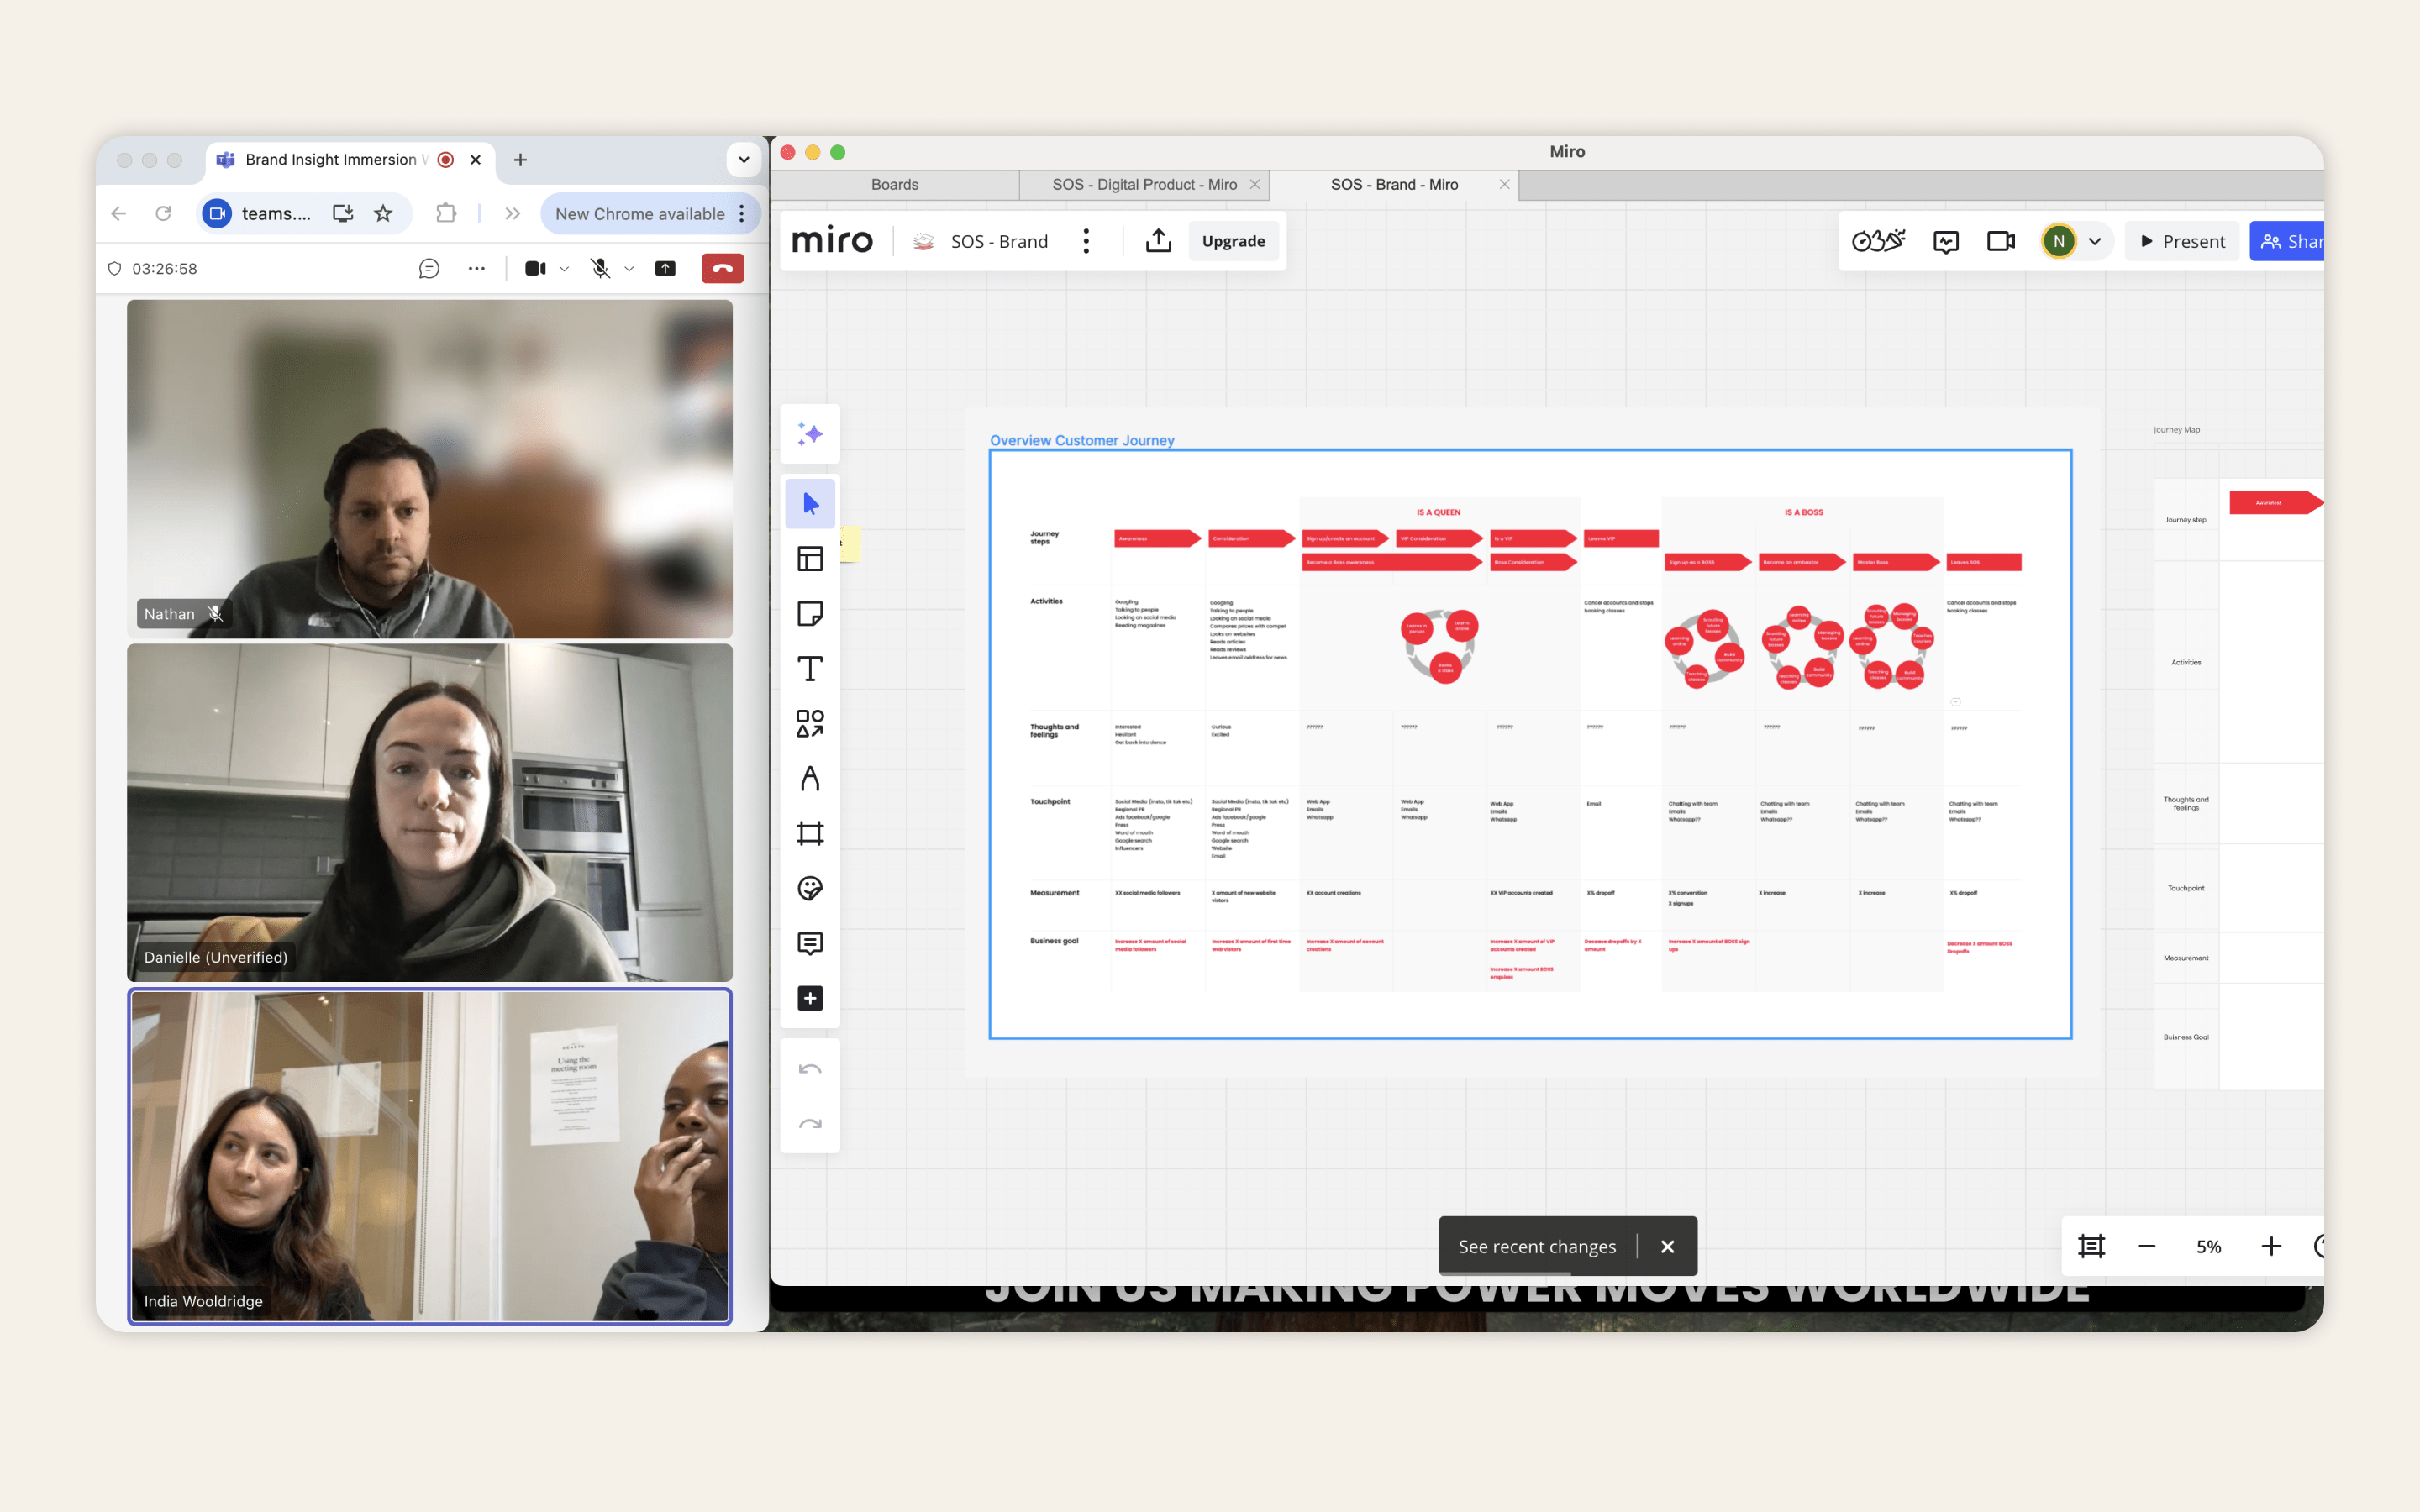The image size is (2420, 1512).
Task: Show hidden Chrome toolbar items chevron
Action: click(x=513, y=213)
